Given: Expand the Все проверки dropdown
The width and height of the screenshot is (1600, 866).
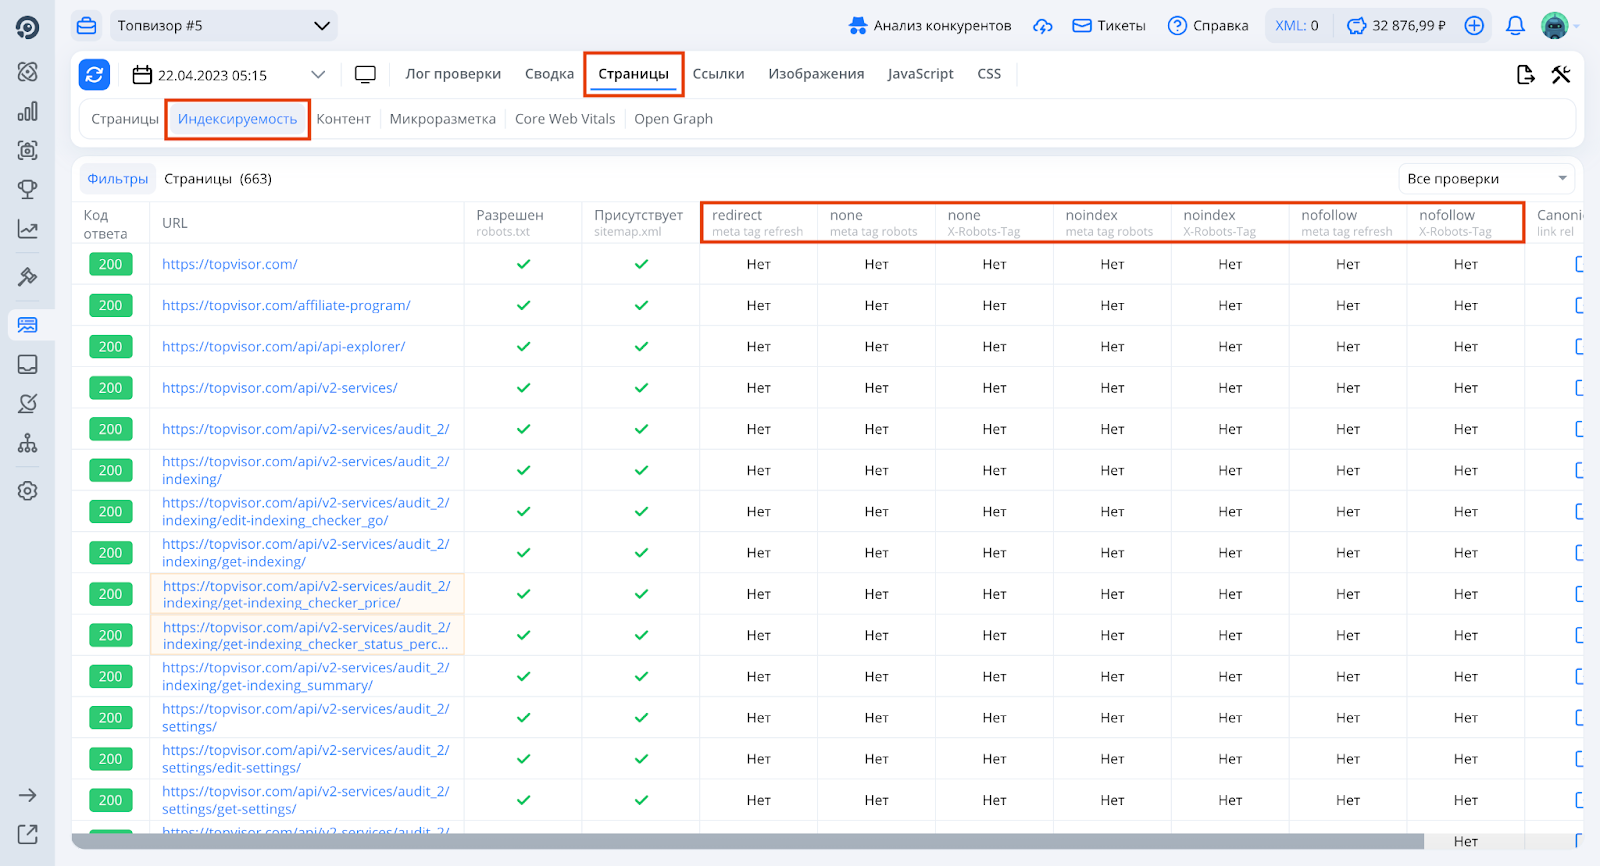Looking at the screenshot, I should point(1486,179).
